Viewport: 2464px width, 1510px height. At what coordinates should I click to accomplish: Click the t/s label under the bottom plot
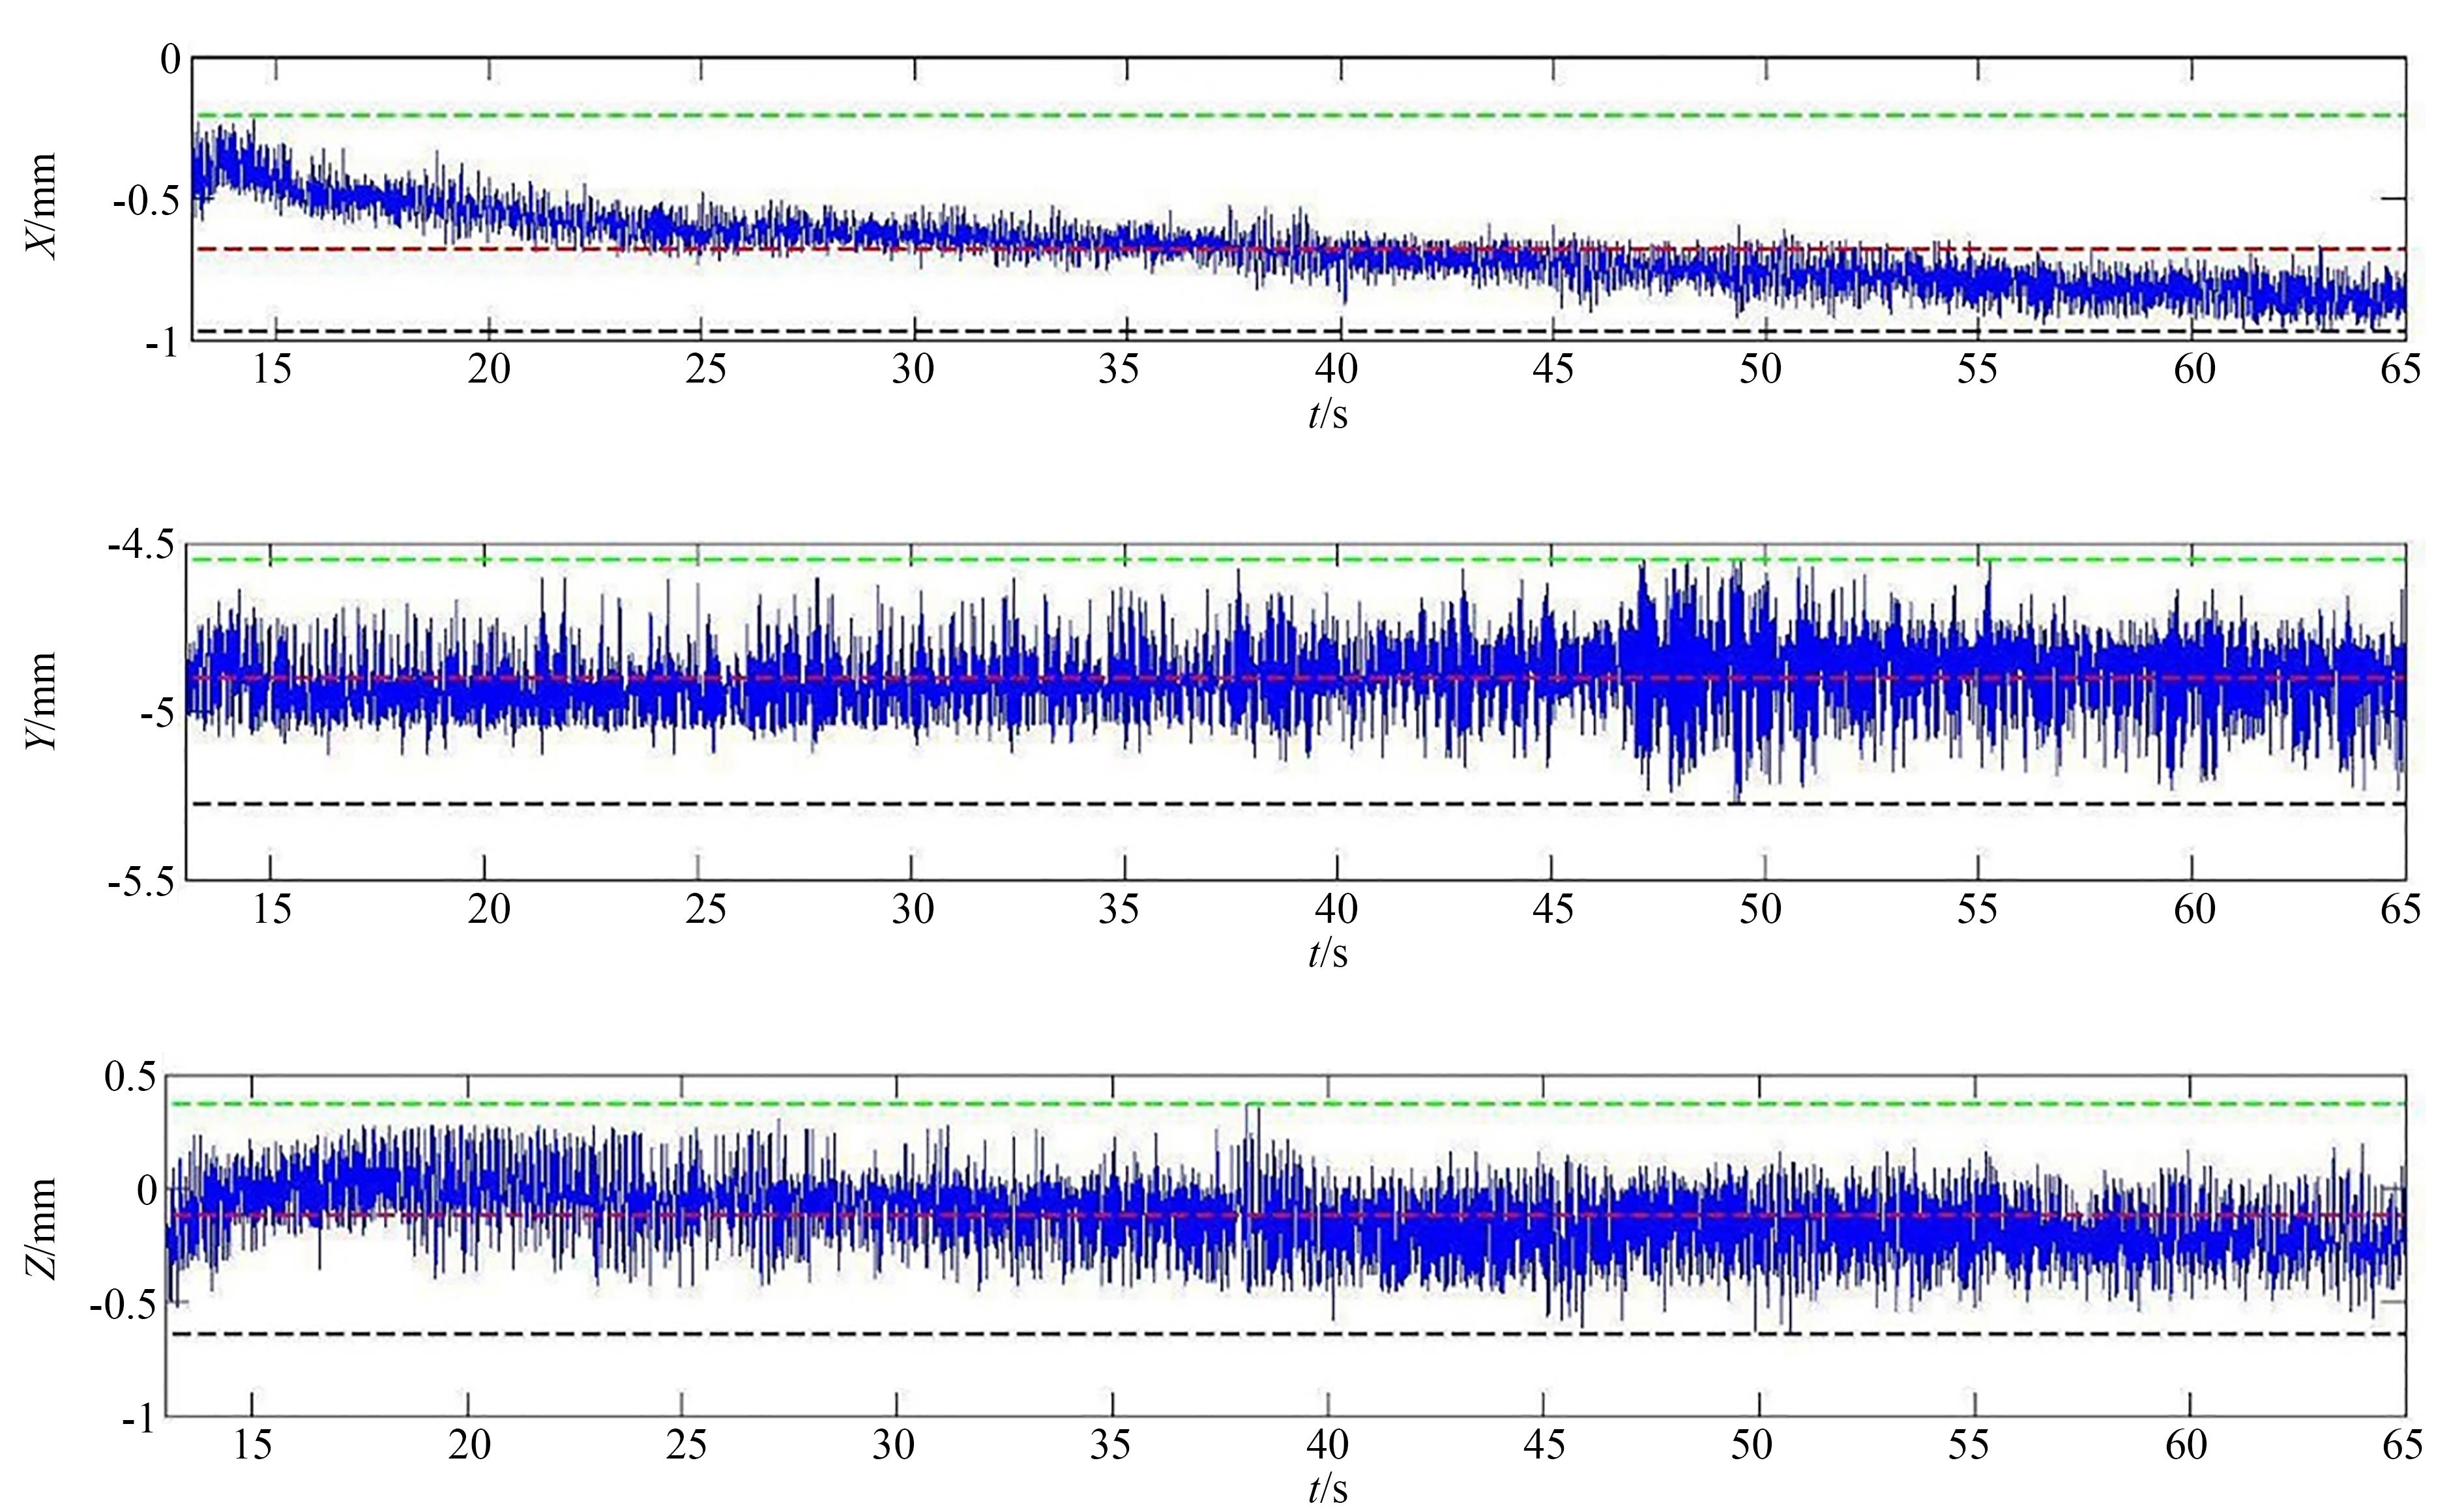tap(1328, 1489)
